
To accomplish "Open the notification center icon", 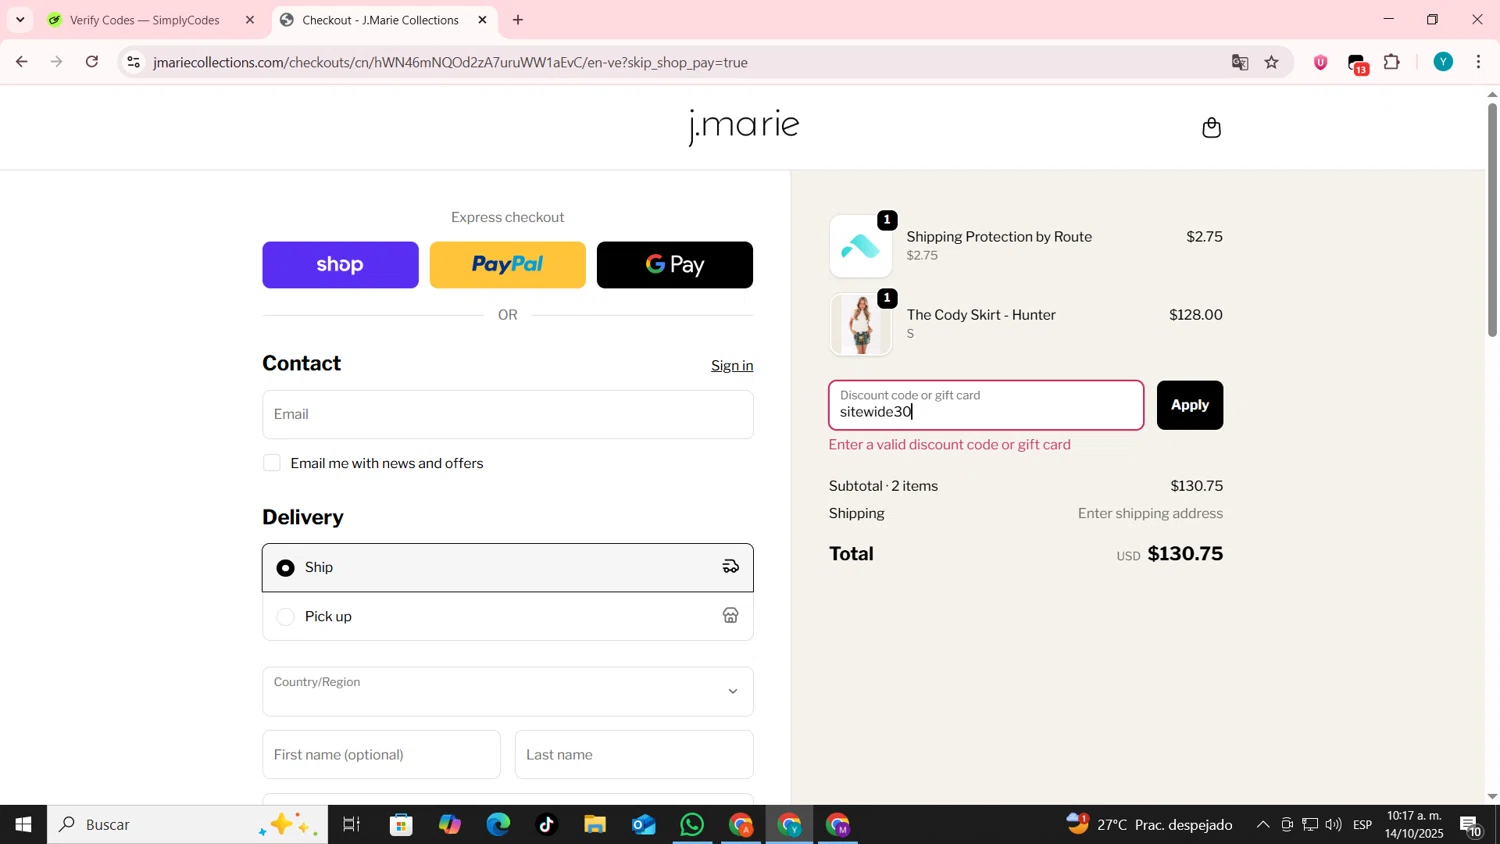I will tap(1472, 826).
